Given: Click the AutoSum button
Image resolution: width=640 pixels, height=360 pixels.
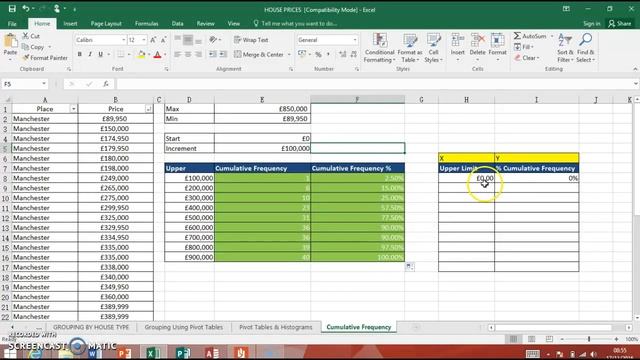Looking at the screenshot, I should (530, 36).
